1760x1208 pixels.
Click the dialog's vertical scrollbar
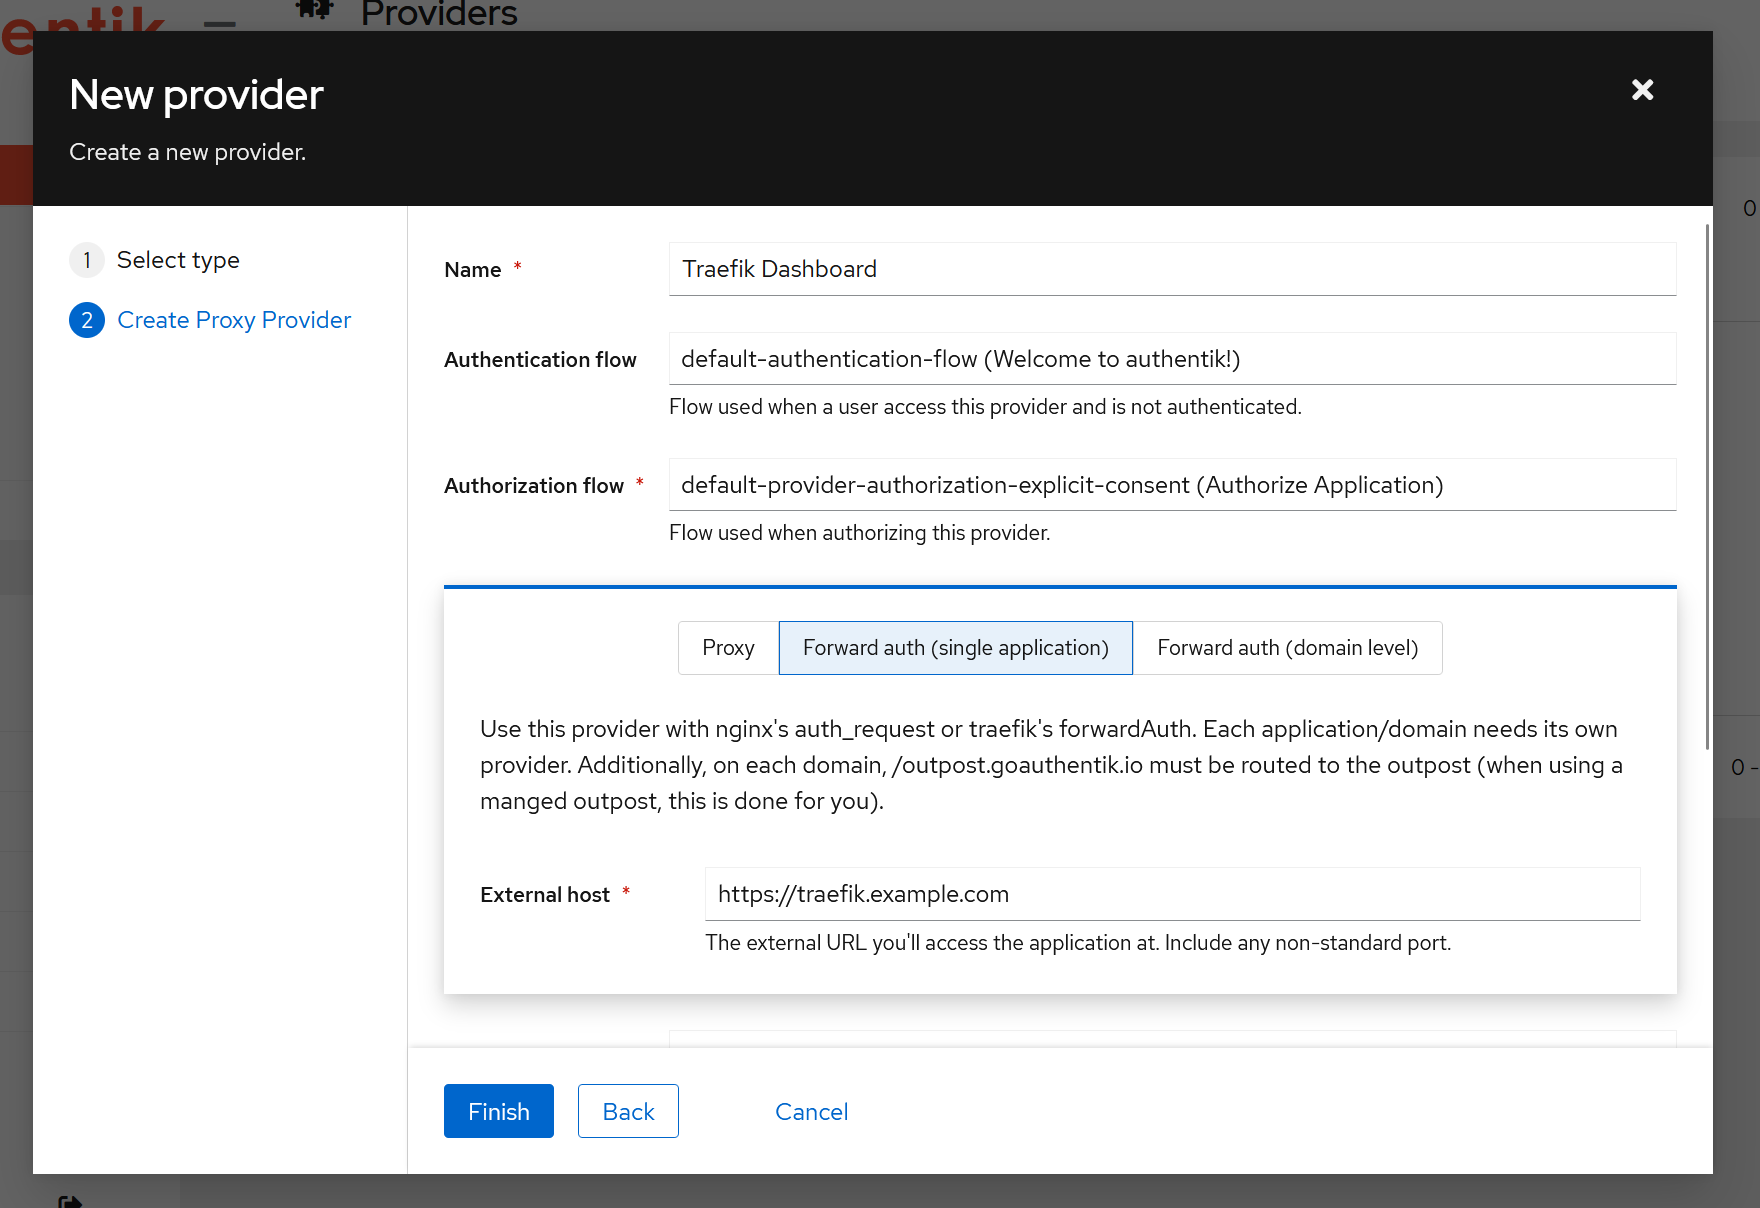(1707, 487)
